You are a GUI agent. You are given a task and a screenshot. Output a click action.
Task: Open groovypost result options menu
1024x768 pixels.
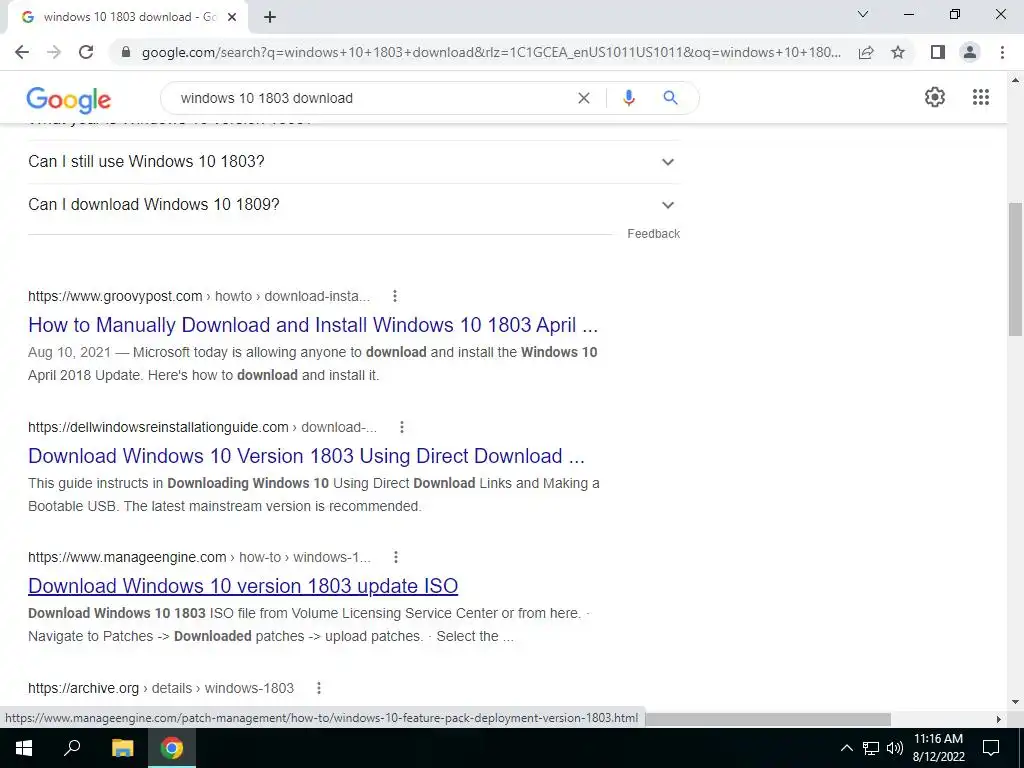point(394,296)
